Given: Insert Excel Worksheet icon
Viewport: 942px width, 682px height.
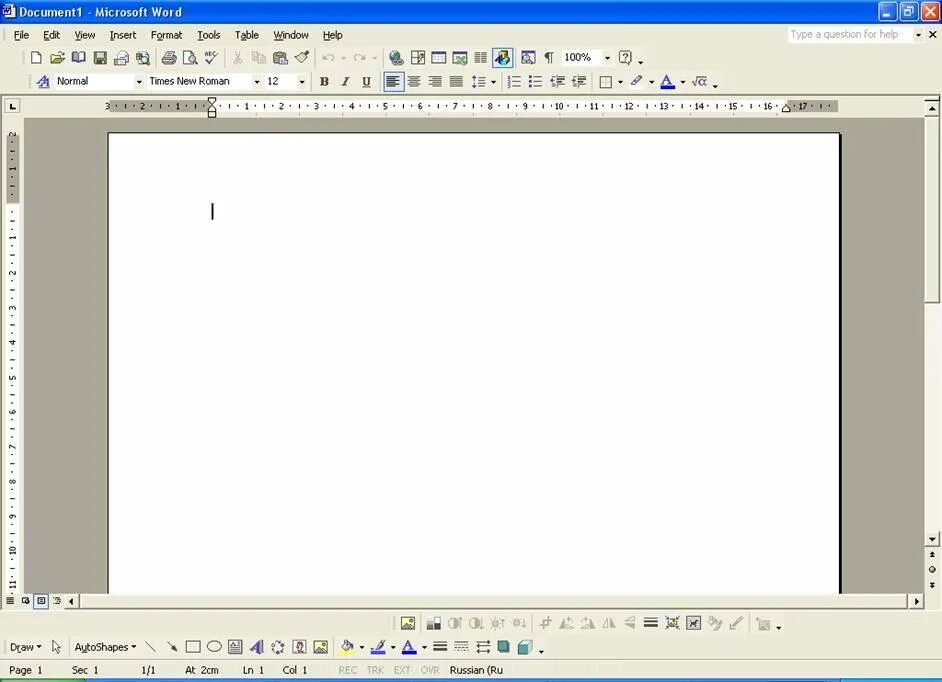Looking at the screenshot, I should point(460,58).
